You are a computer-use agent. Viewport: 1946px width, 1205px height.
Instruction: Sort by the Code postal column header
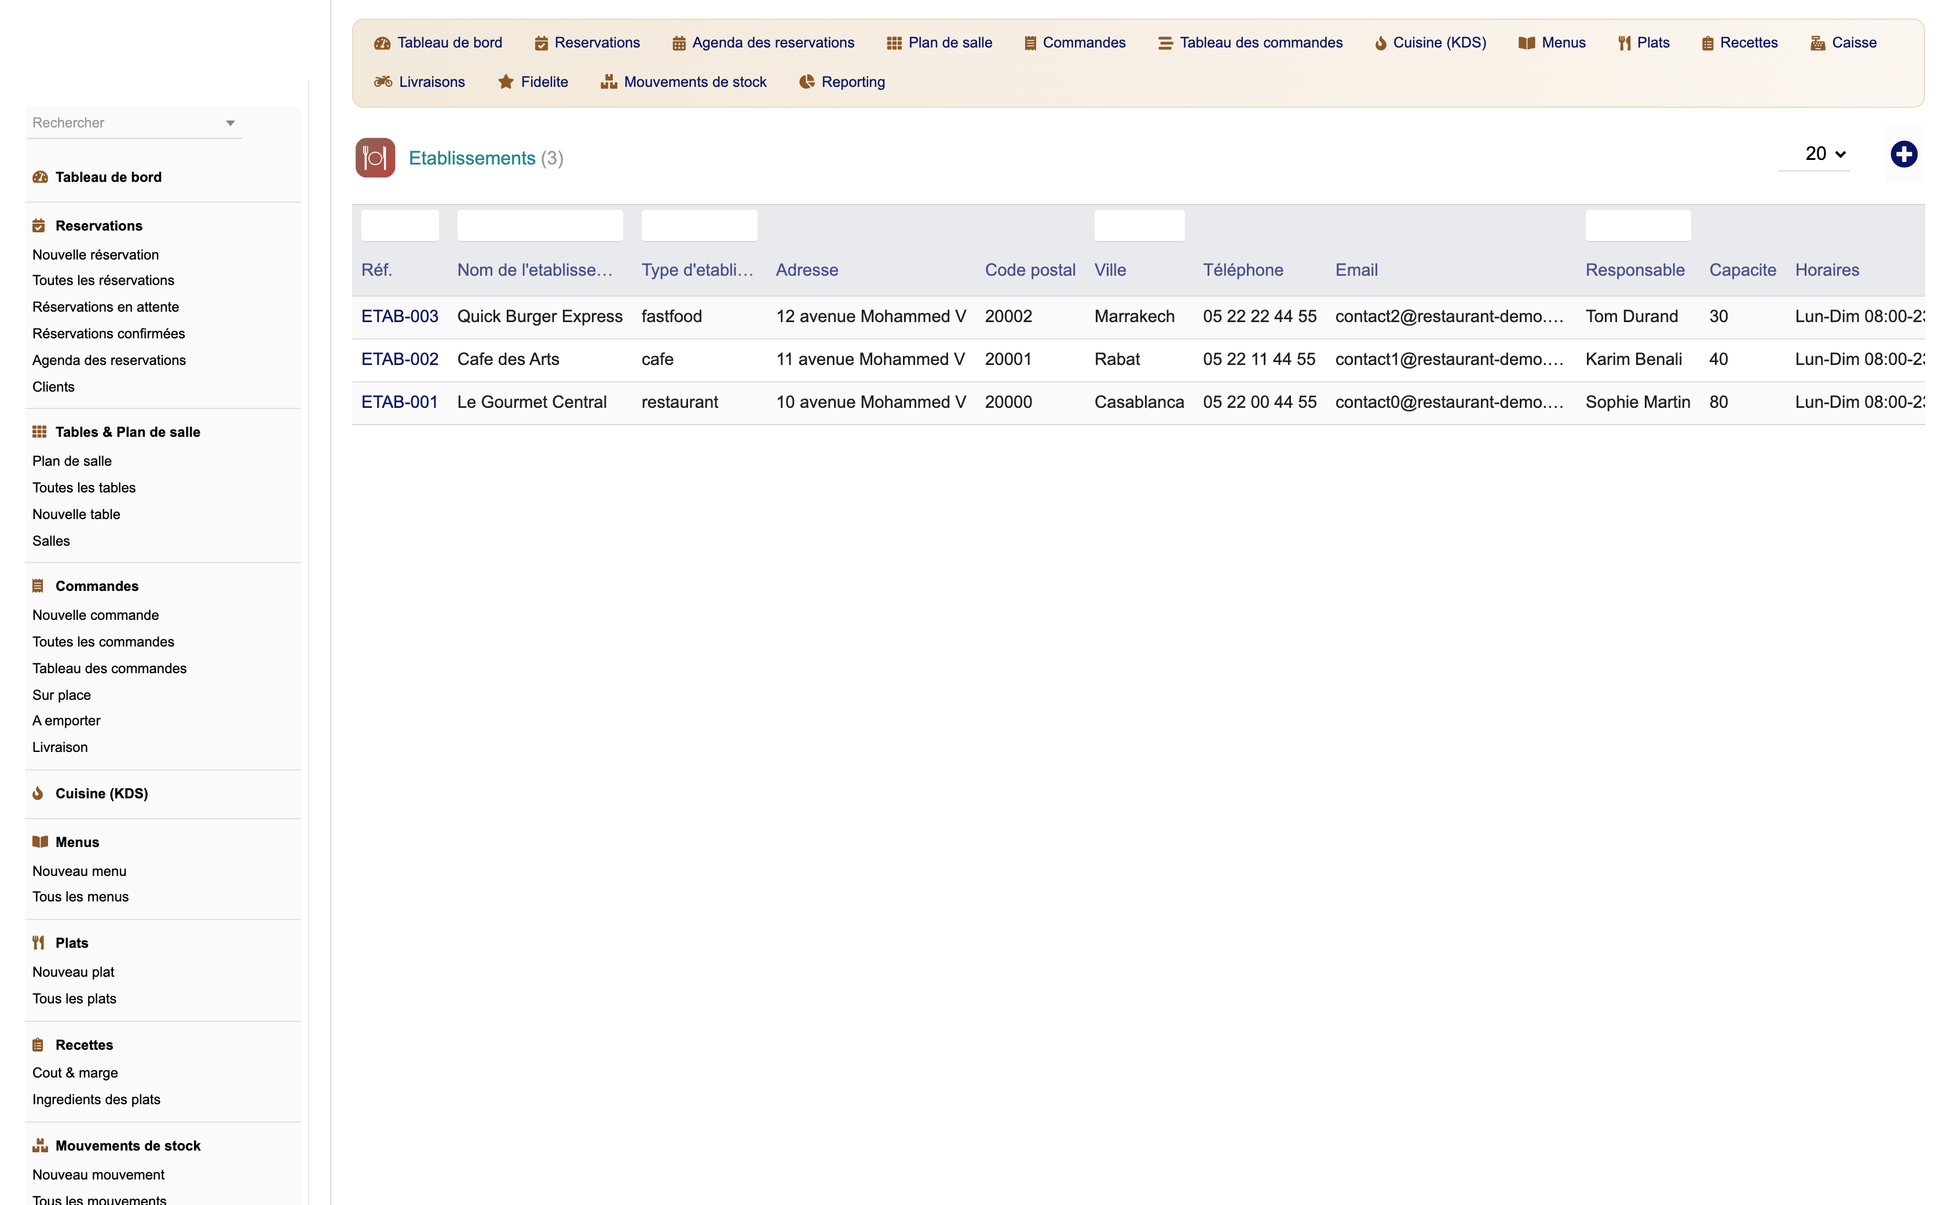point(1030,270)
